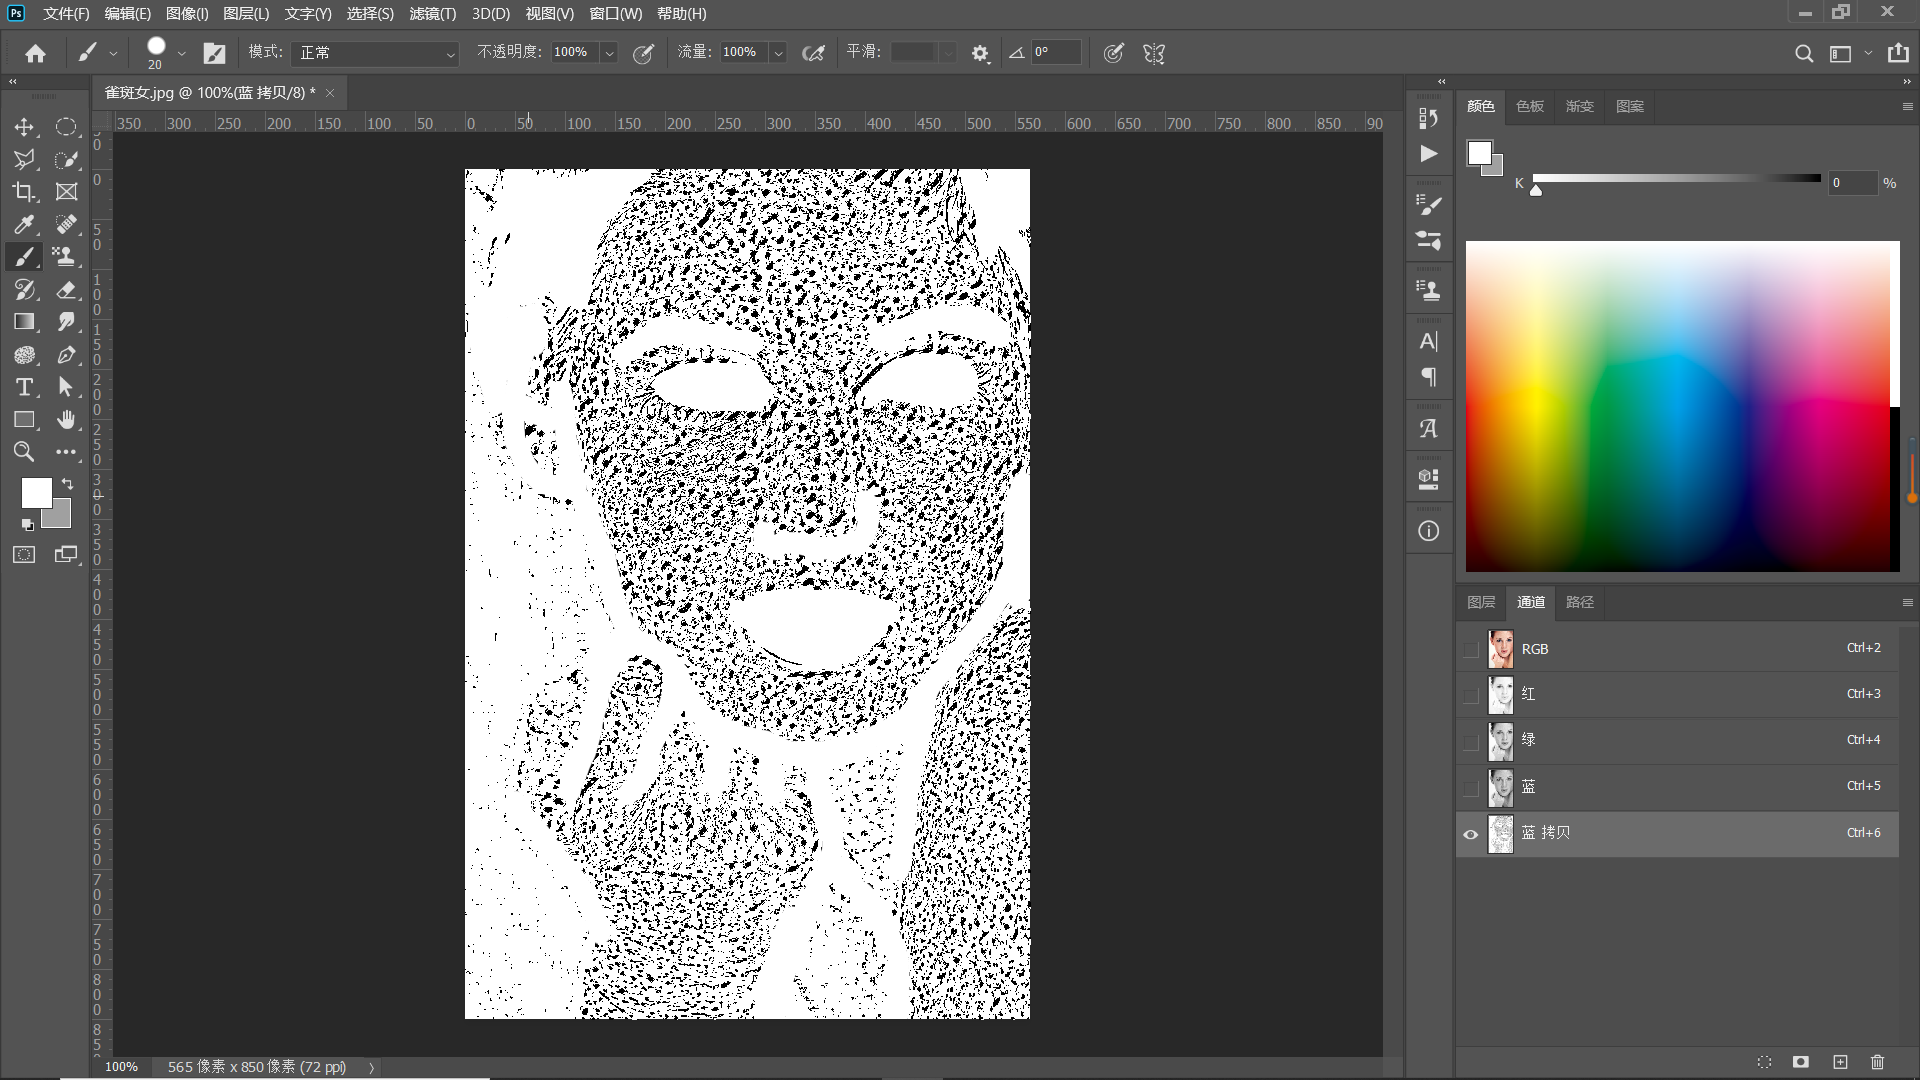The image size is (1920, 1080).
Task: Select the Horizontal Type tool
Action: (24, 387)
